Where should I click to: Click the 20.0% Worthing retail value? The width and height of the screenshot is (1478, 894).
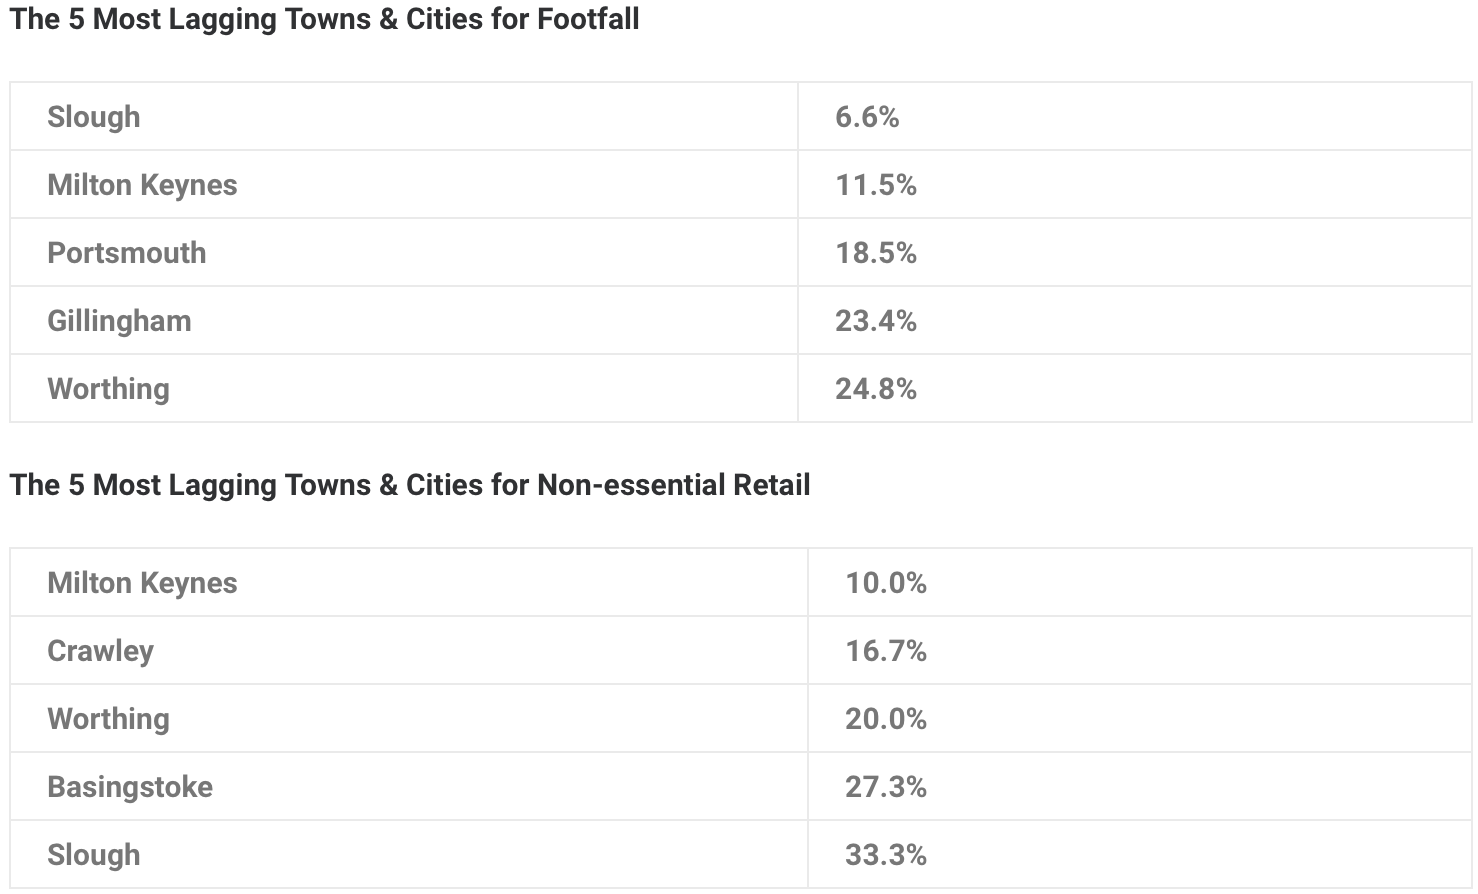(886, 719)
